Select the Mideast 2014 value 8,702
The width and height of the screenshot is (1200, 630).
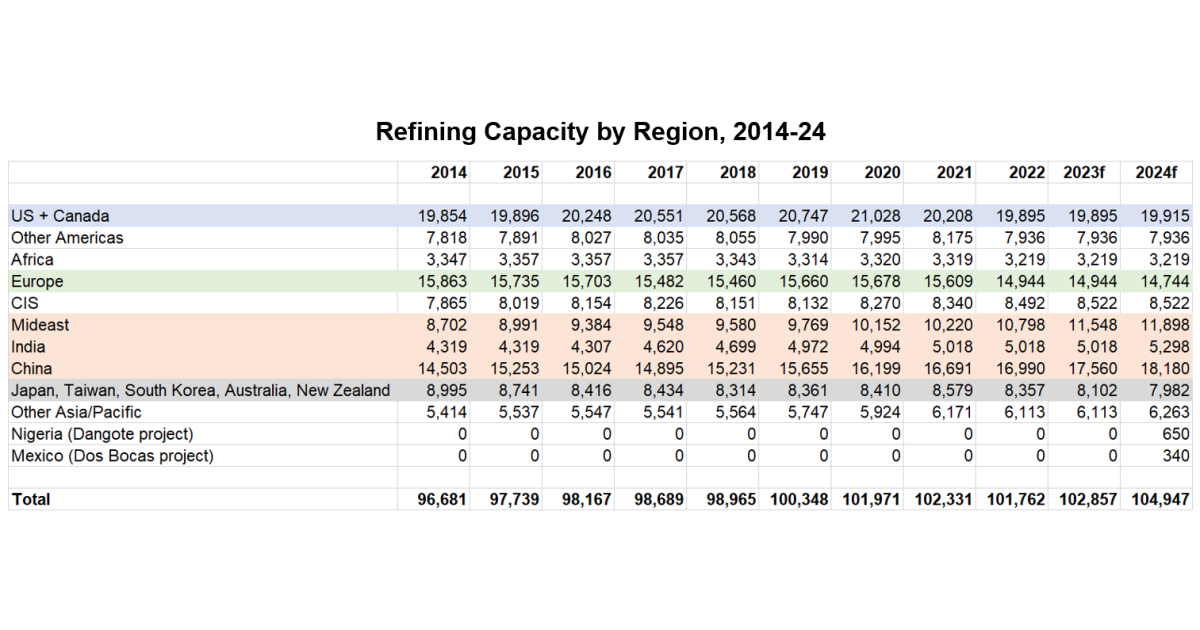[449, 325]
